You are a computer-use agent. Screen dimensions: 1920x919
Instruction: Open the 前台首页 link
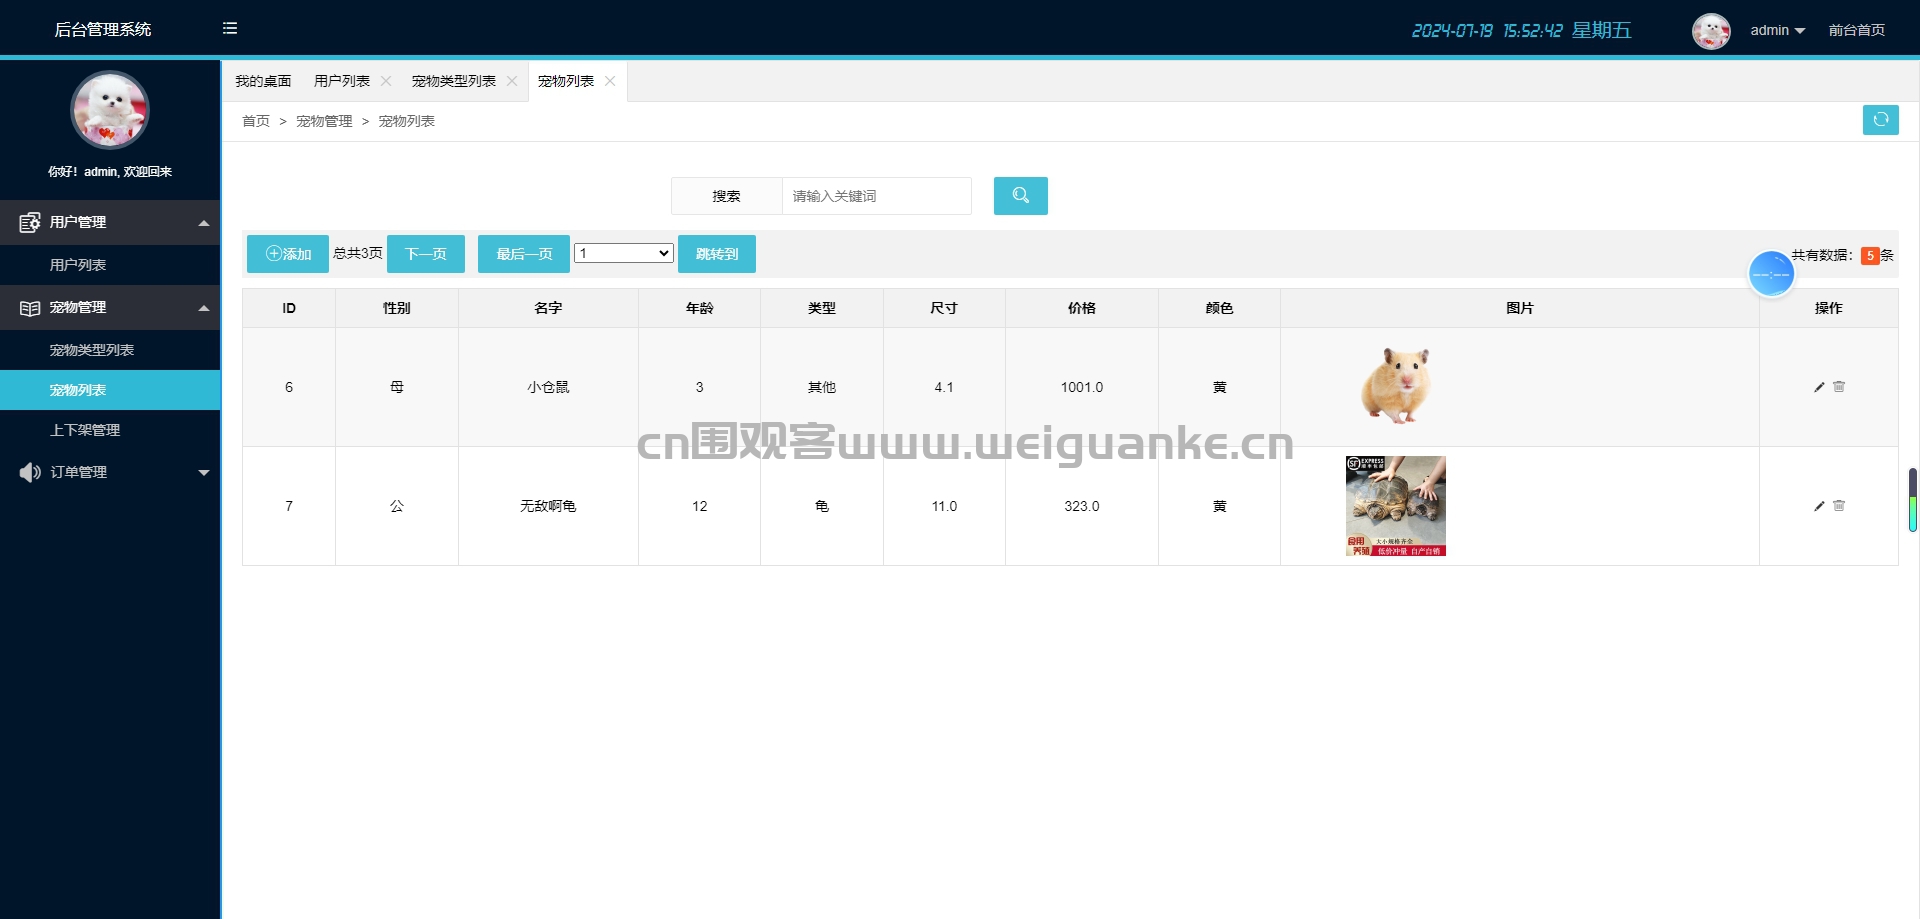(1857, 30)
